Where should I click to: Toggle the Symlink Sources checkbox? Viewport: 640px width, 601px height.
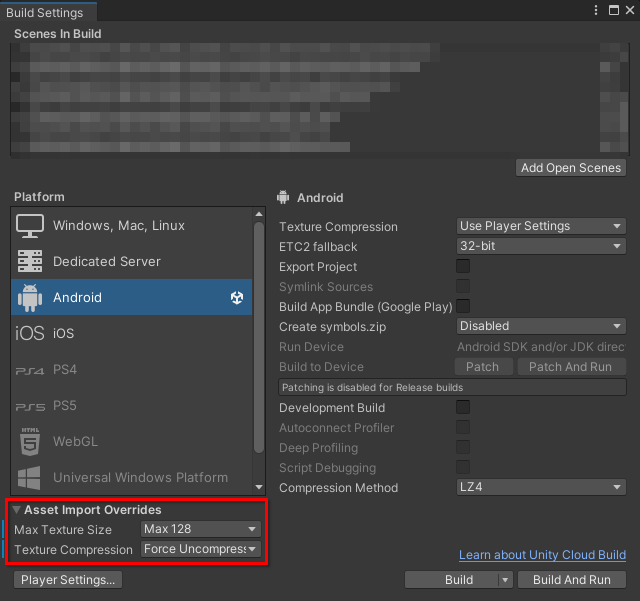coord(463,286)
